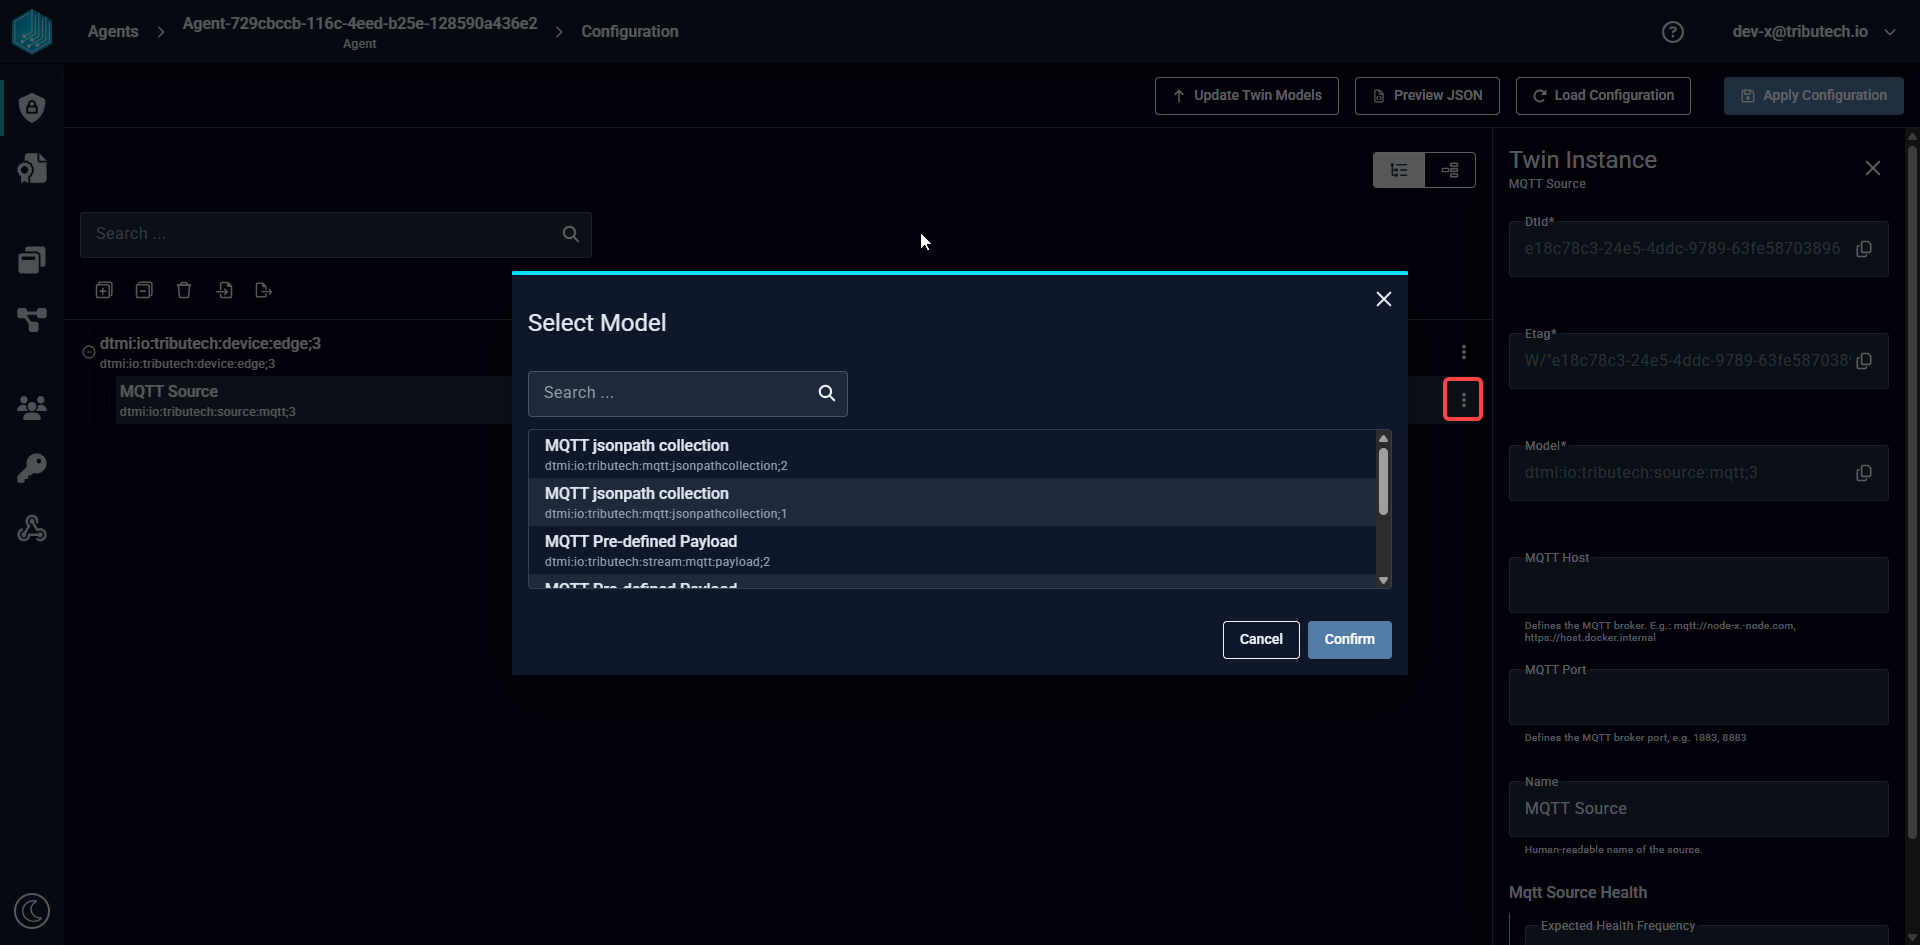The width and height of the screenshot is (1920, 945).
Task: Go to the Agents breadcrumb
Action: pos(113,32)
